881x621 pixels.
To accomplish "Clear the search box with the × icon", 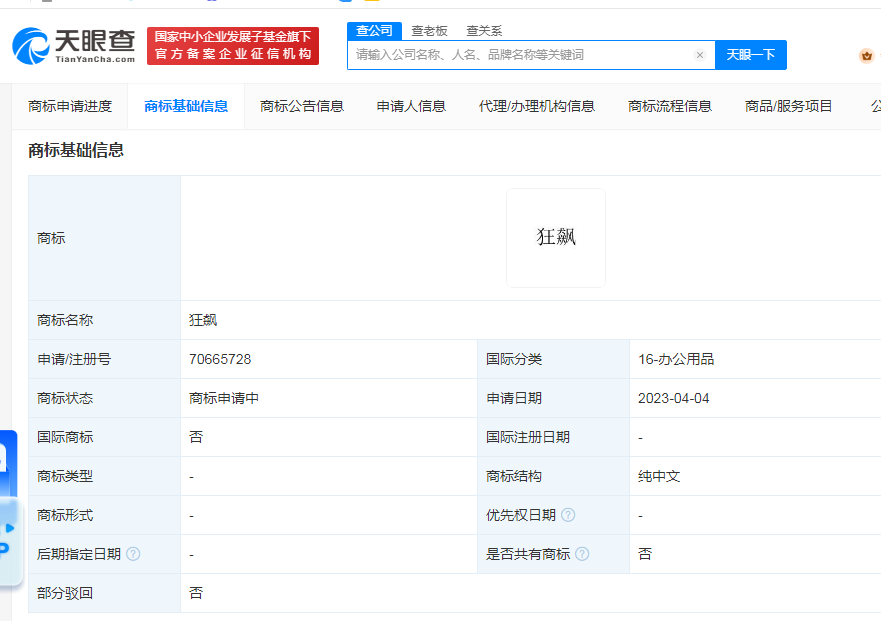I will (699, 55).
